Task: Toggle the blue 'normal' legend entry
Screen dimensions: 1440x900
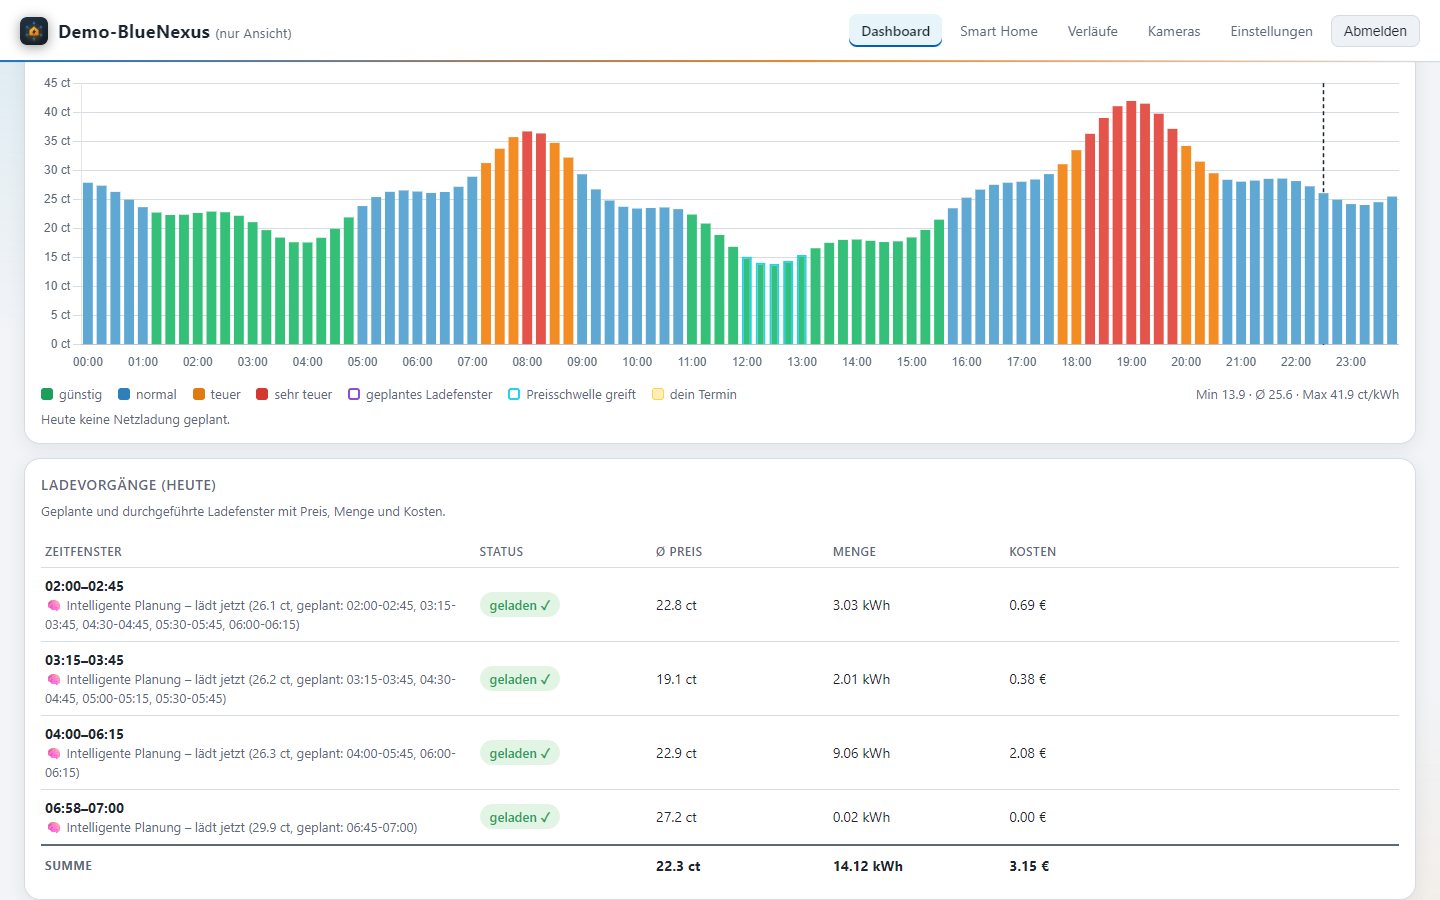Action: (x=147, y=394)
